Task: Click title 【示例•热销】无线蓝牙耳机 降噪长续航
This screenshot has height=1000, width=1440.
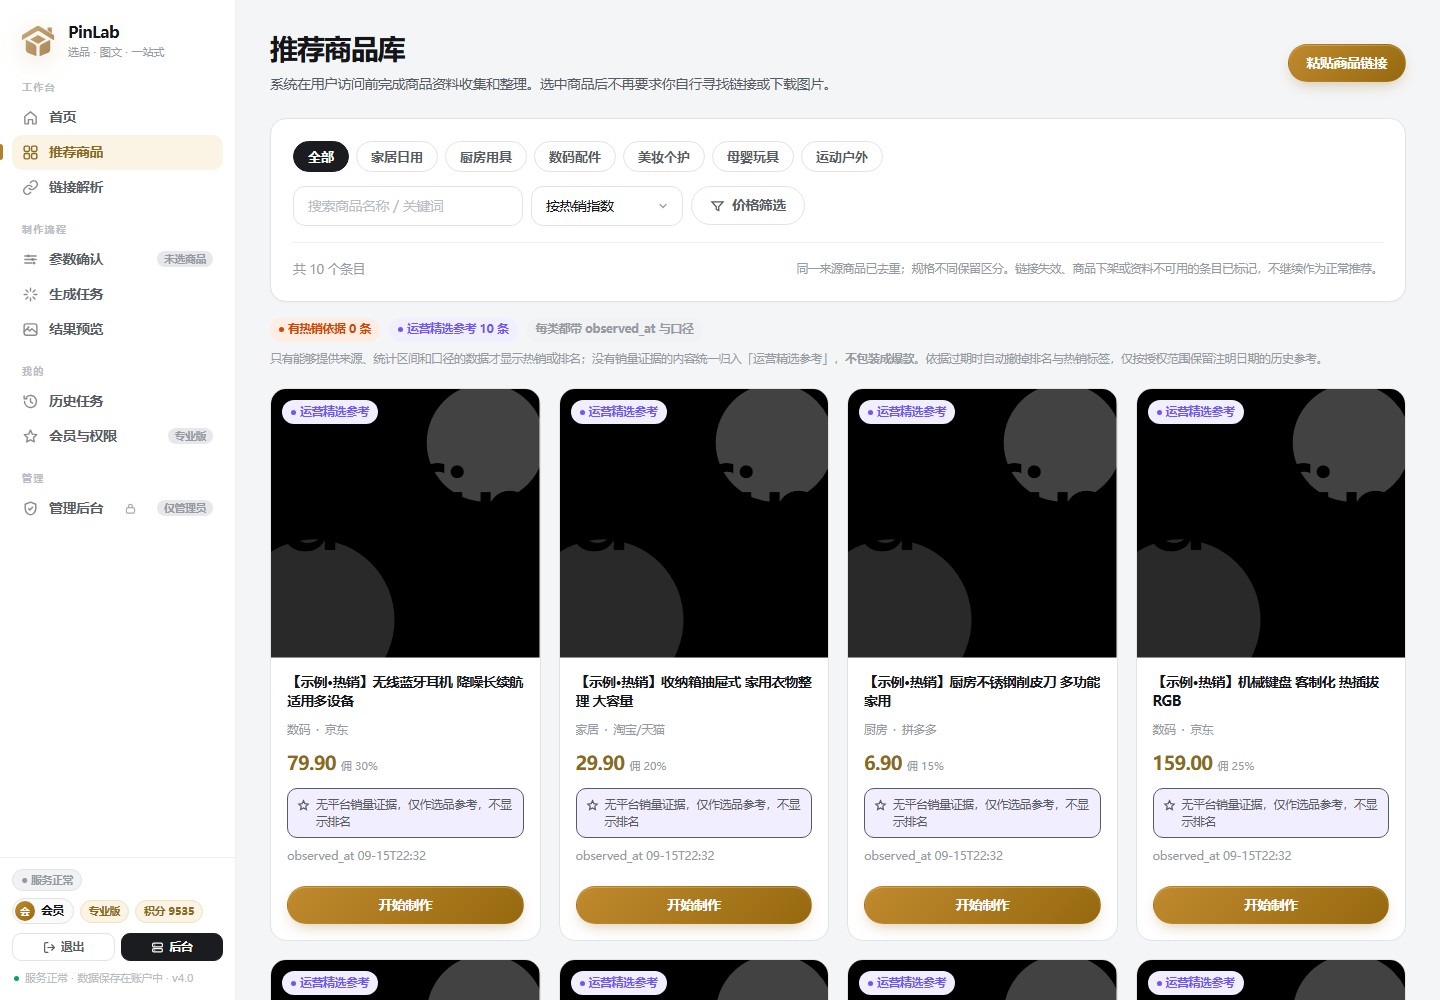Action: point(405,691)
